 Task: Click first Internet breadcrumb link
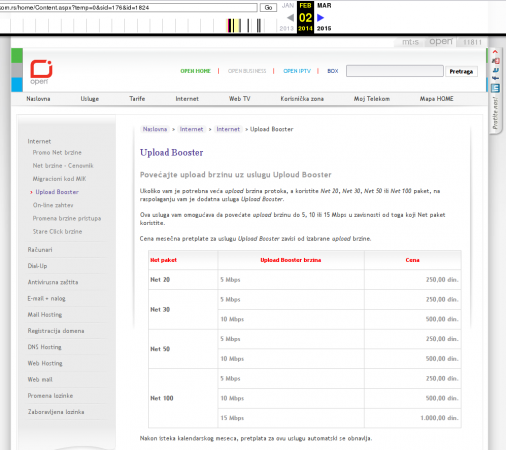point(191,129)
